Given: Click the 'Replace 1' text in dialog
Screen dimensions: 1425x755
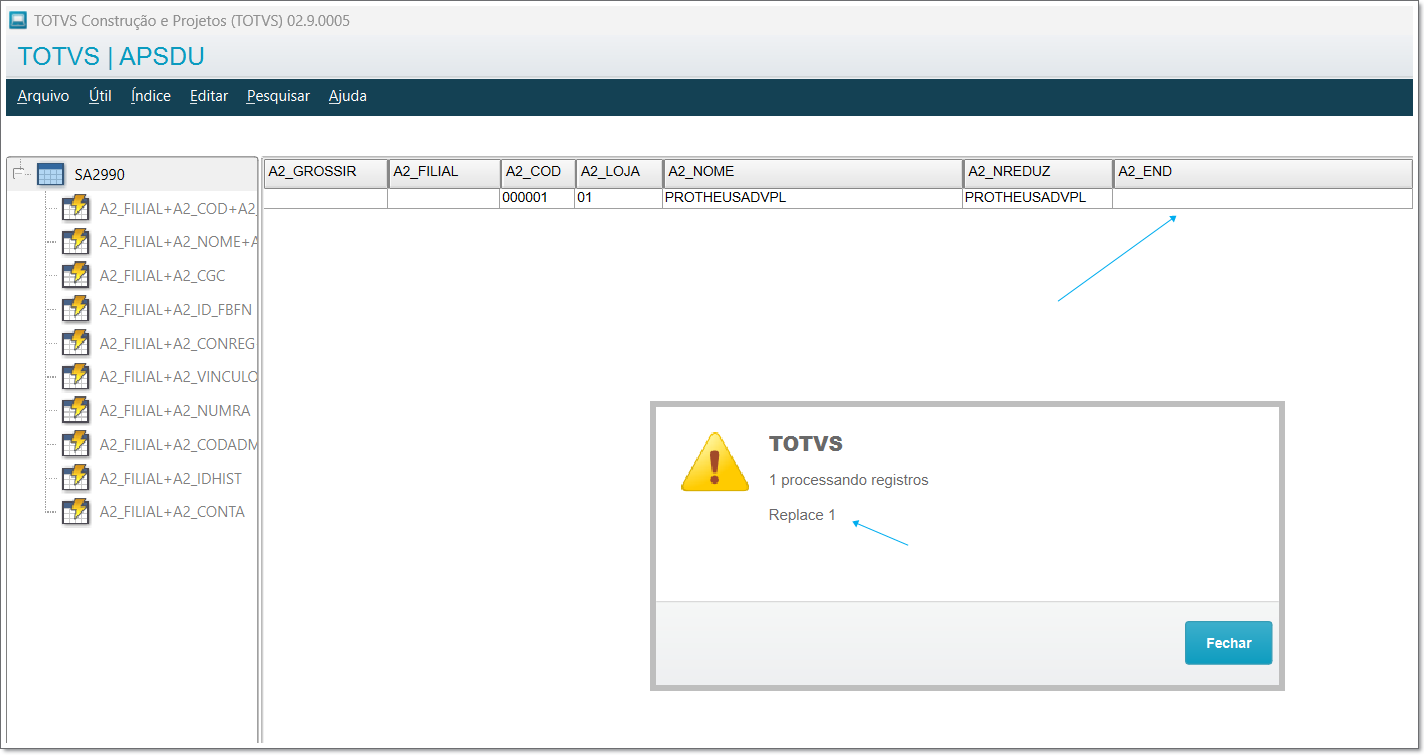Looking at the screenshot, I should (802, 515).
